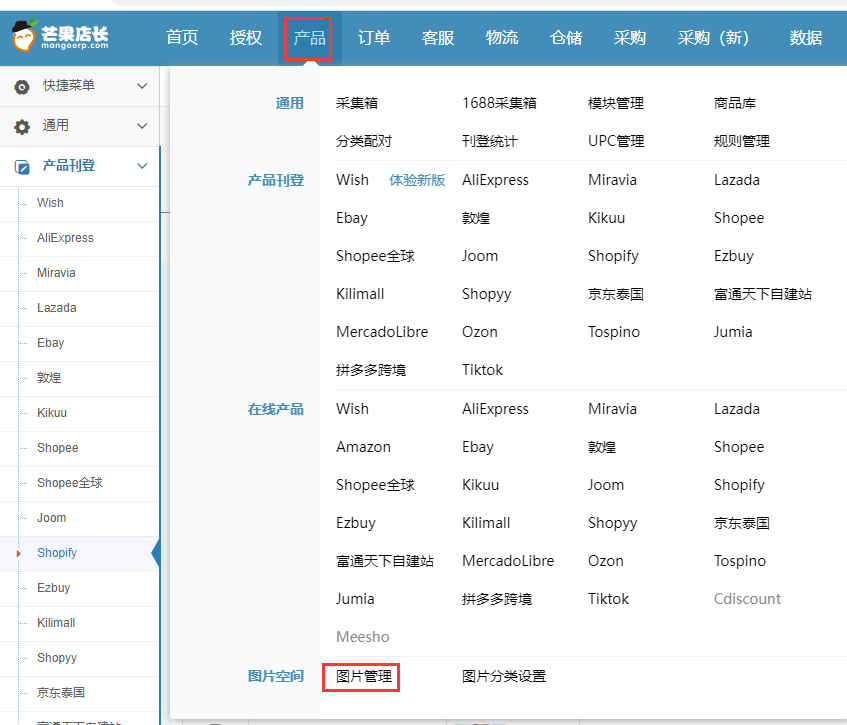The height and width of the screenshot is (725, 847).
Task: Open 采集箱 in the dropdown menu
Action: tap(357, 103)
